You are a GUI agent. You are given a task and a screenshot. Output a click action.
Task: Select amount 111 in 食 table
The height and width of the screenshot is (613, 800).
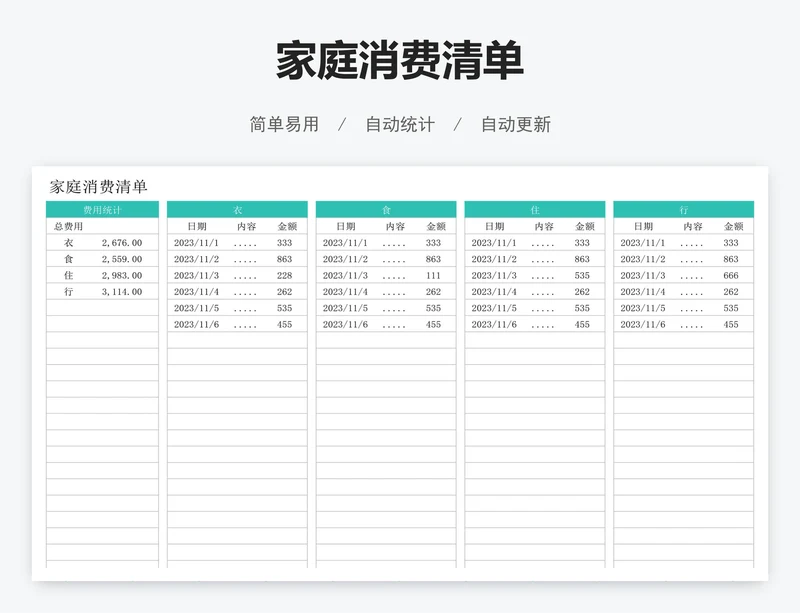click(x=433, y=276)
